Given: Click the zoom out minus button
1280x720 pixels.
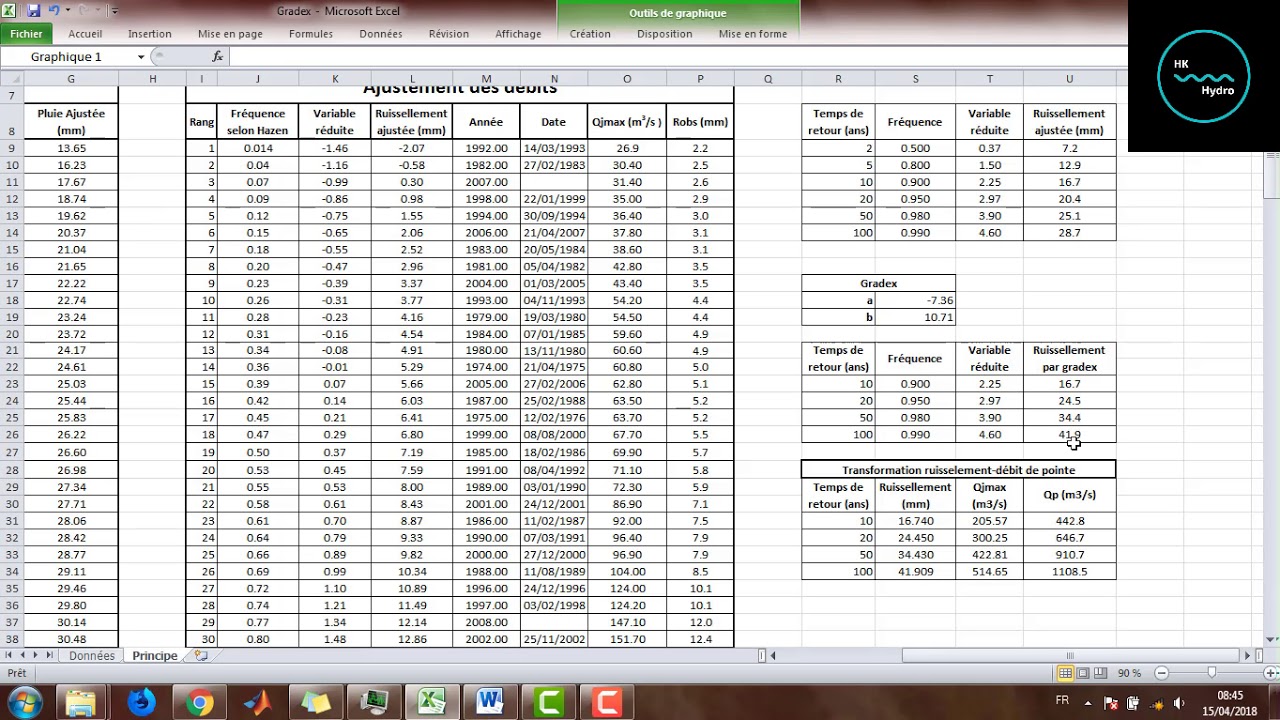Looking at the screenshot, I should click(x=1161, y=674).
